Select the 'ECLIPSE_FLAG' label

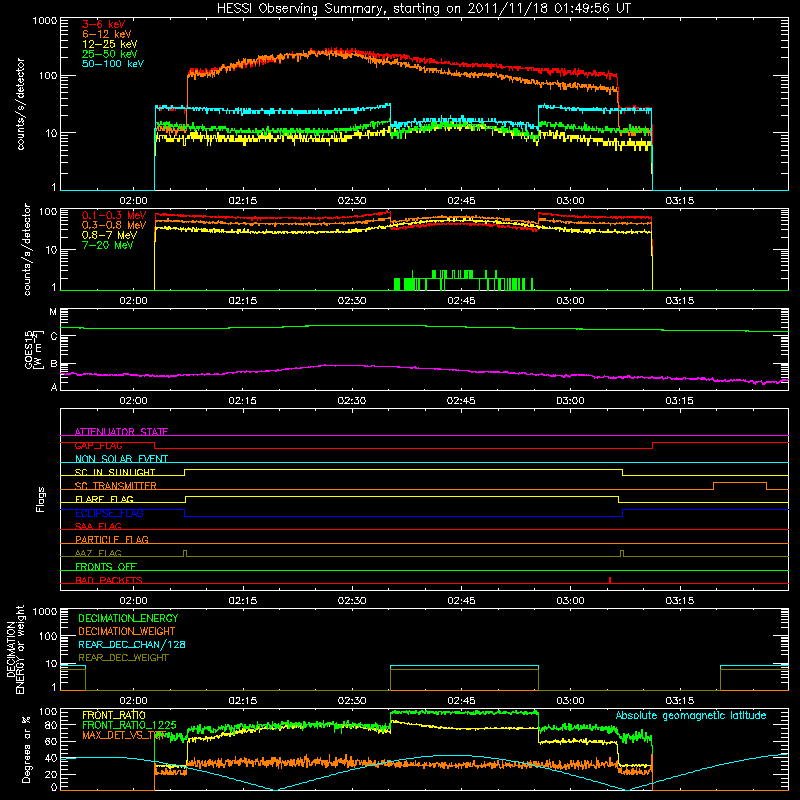(109, 513)
